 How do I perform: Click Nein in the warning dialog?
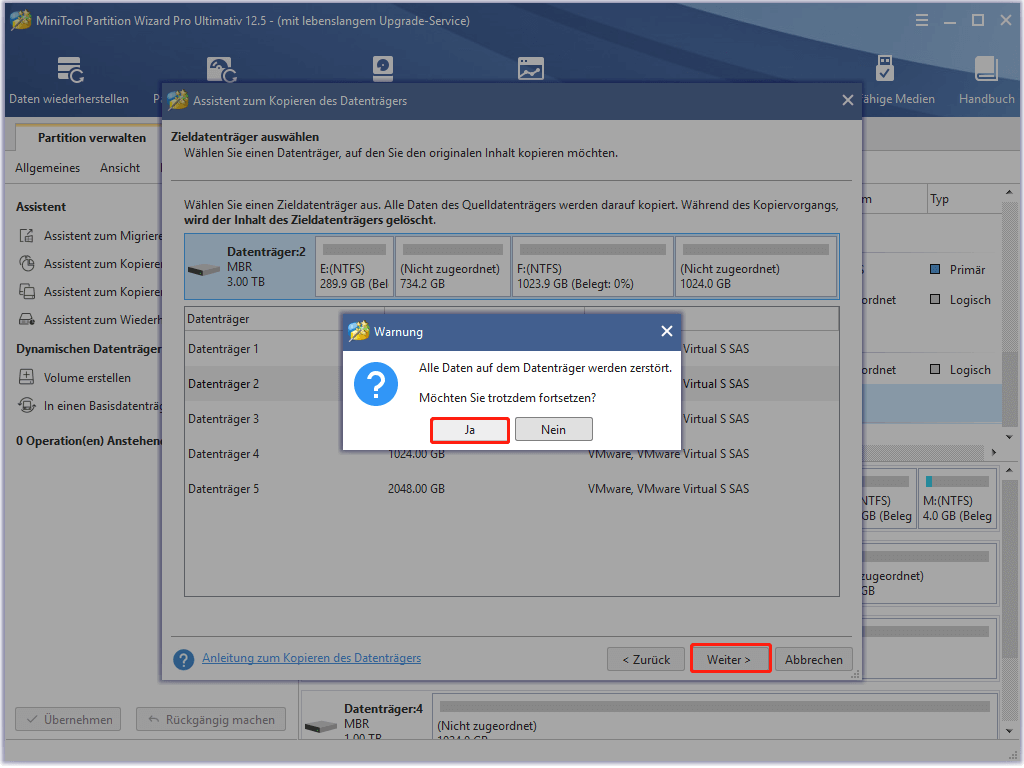(553, 430)
